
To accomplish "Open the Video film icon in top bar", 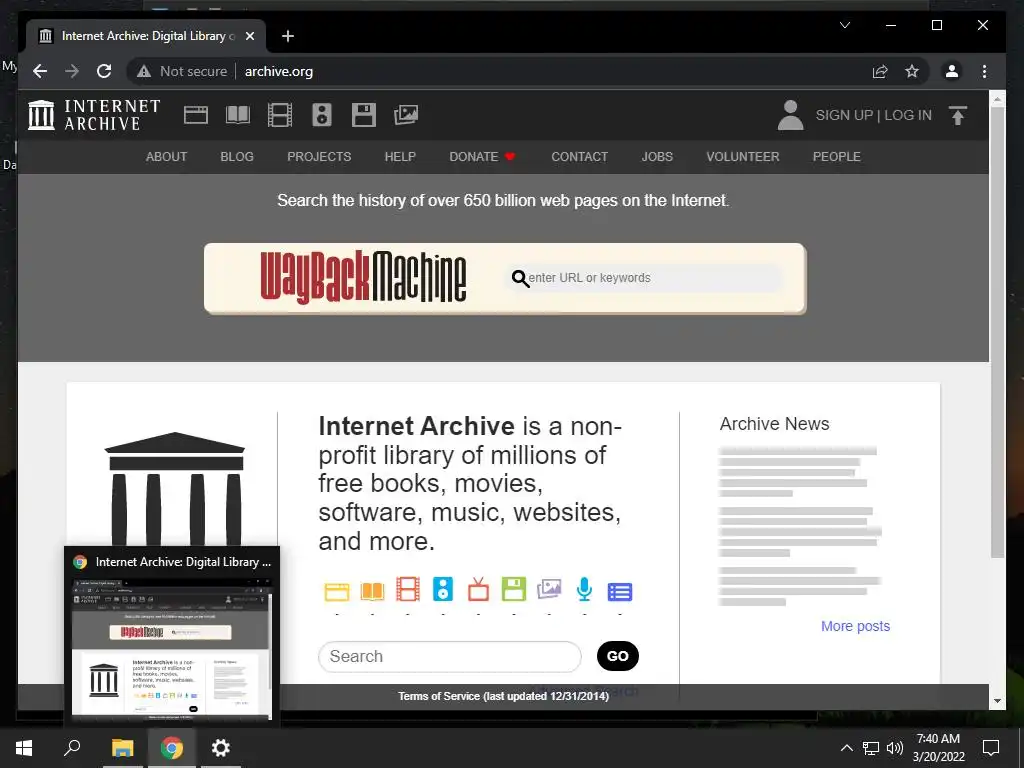I will pos(280,115).
